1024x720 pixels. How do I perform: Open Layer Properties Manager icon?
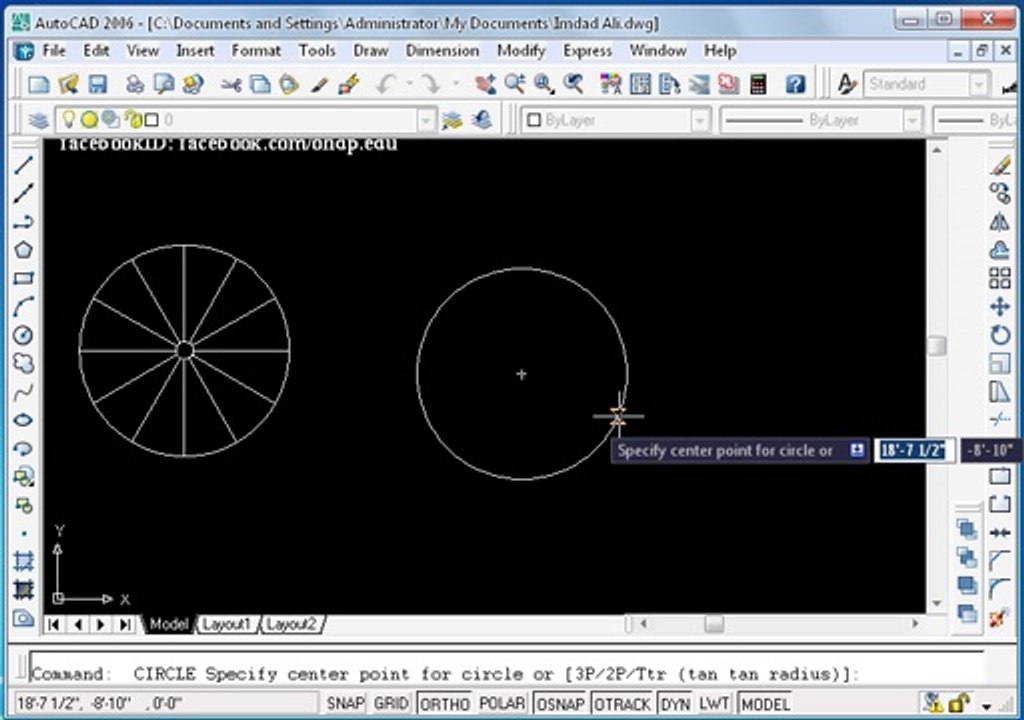[38, 120]
